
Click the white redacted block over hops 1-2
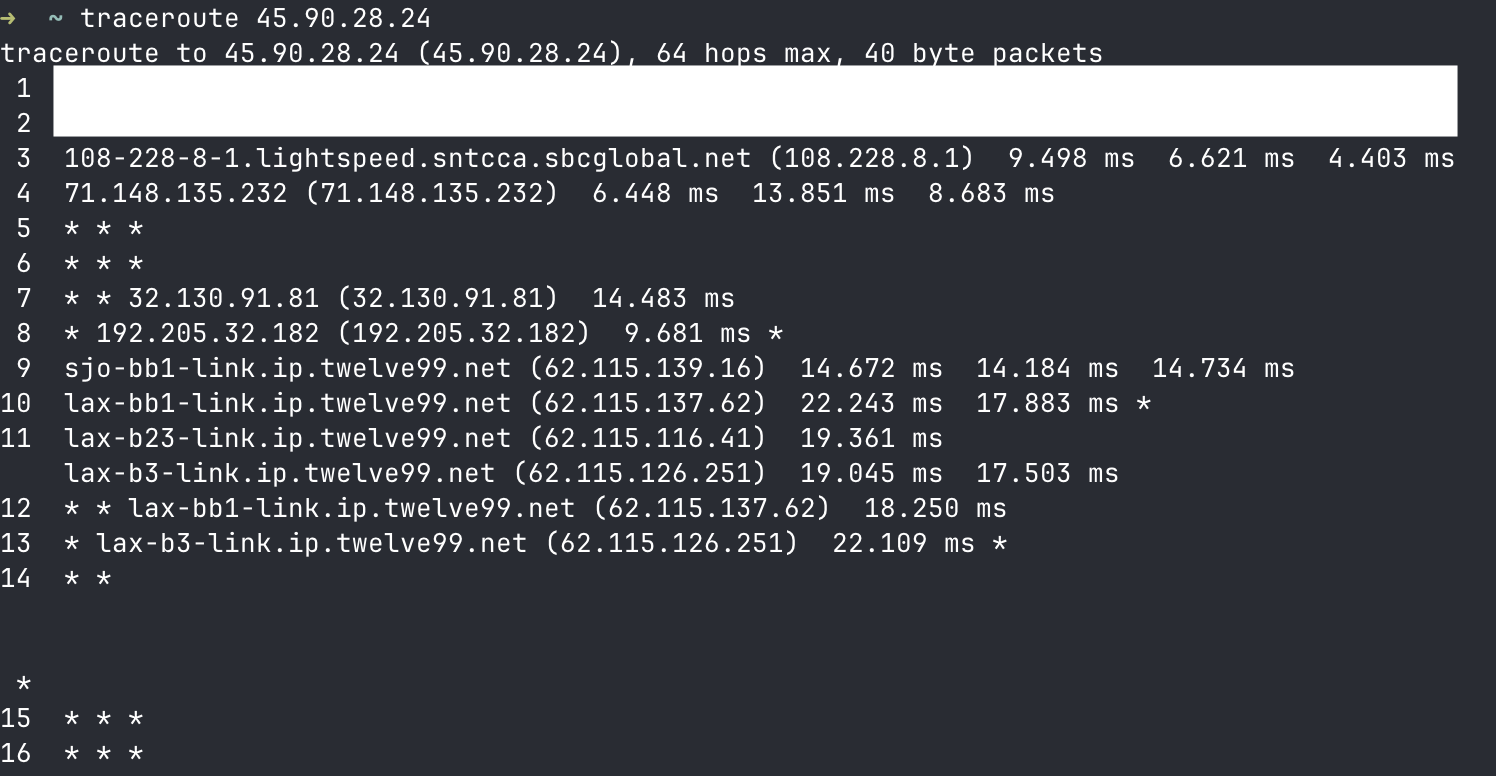[754, 101]
